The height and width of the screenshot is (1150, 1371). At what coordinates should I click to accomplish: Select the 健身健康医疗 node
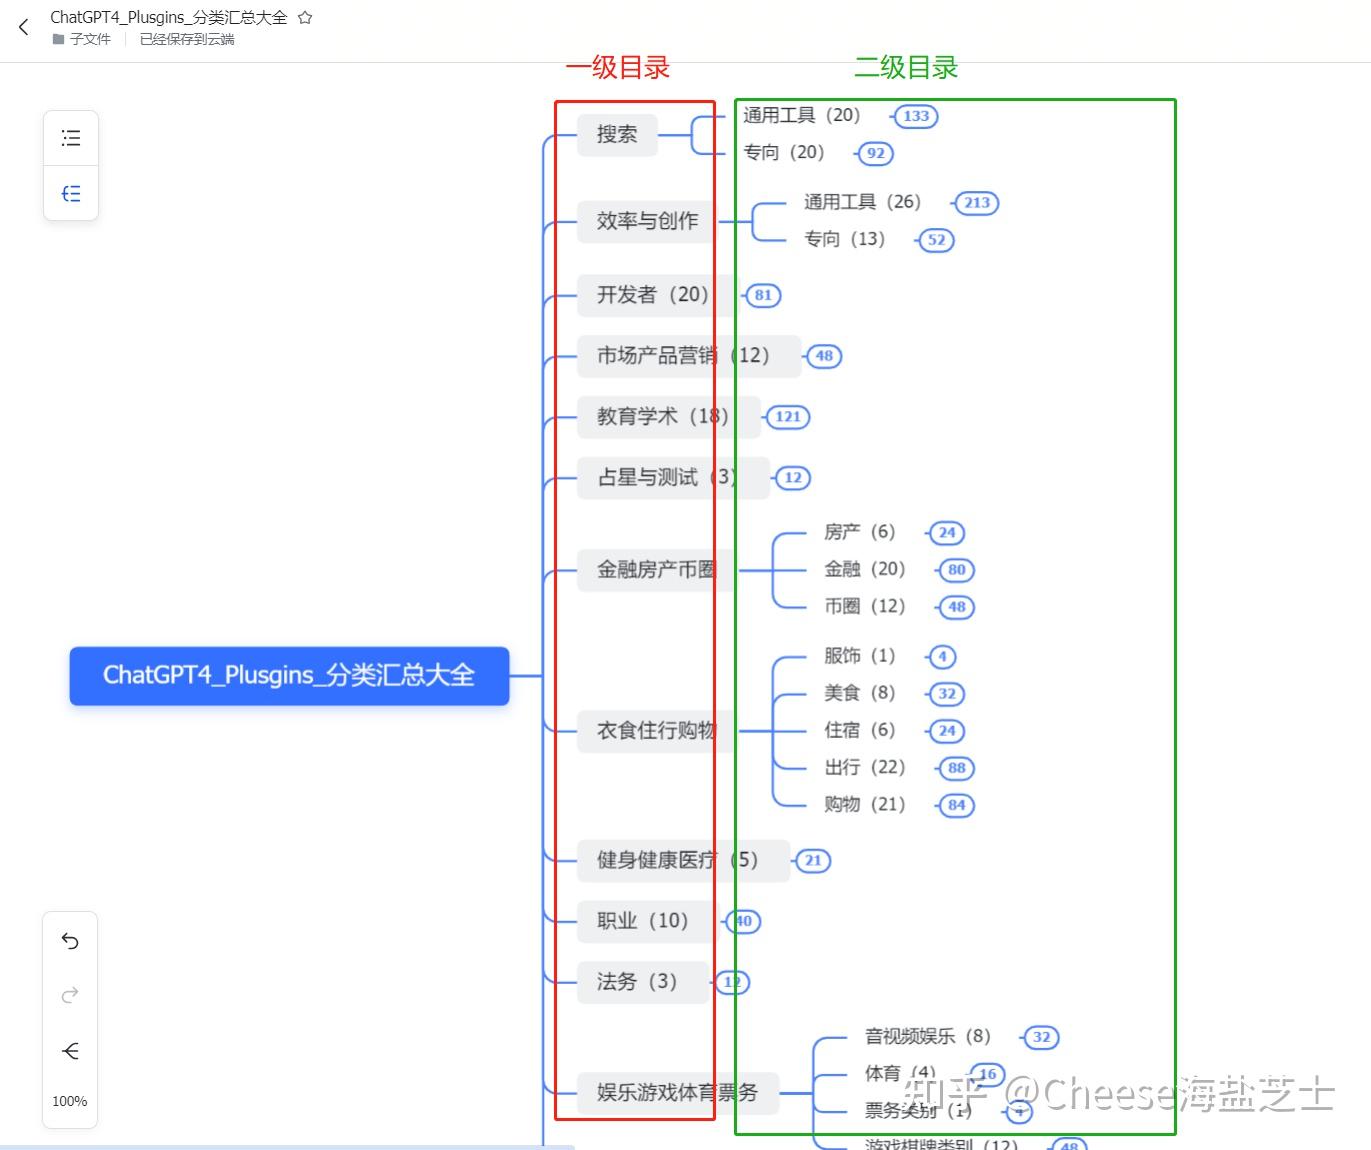pos(683,860)
